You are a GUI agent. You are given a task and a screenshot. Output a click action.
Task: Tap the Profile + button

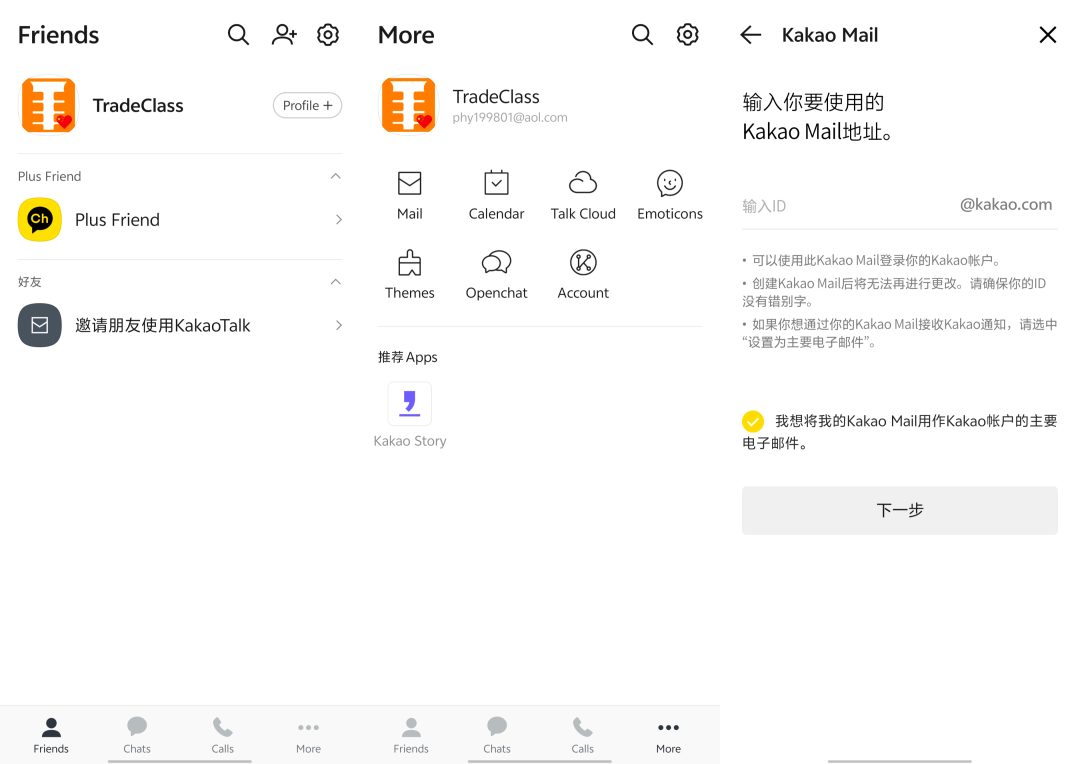[307, 105]
